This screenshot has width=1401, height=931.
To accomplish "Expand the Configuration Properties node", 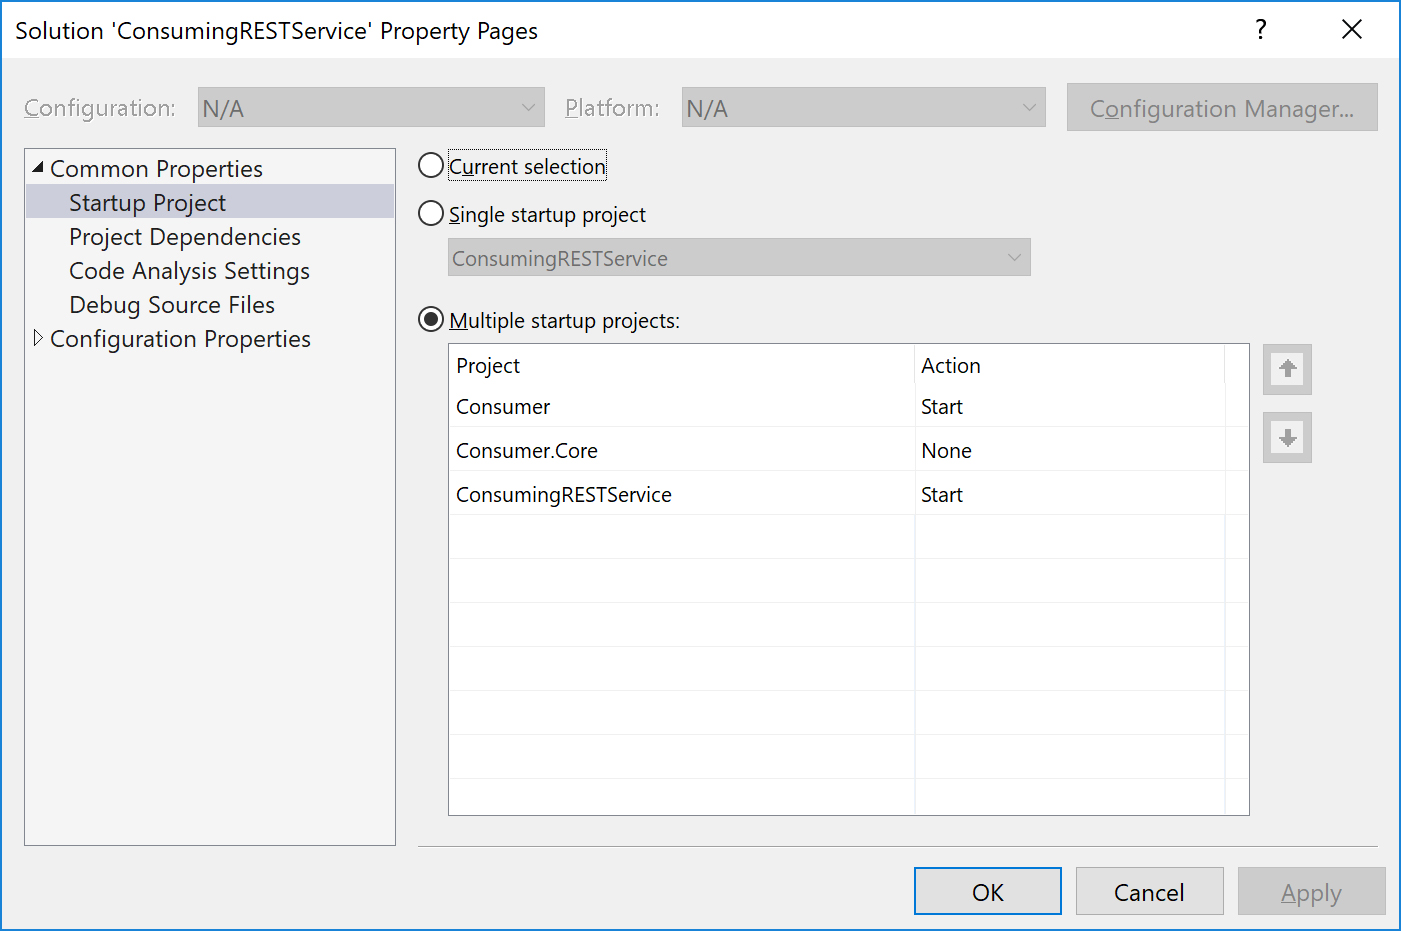I will [x=38, y=338].
